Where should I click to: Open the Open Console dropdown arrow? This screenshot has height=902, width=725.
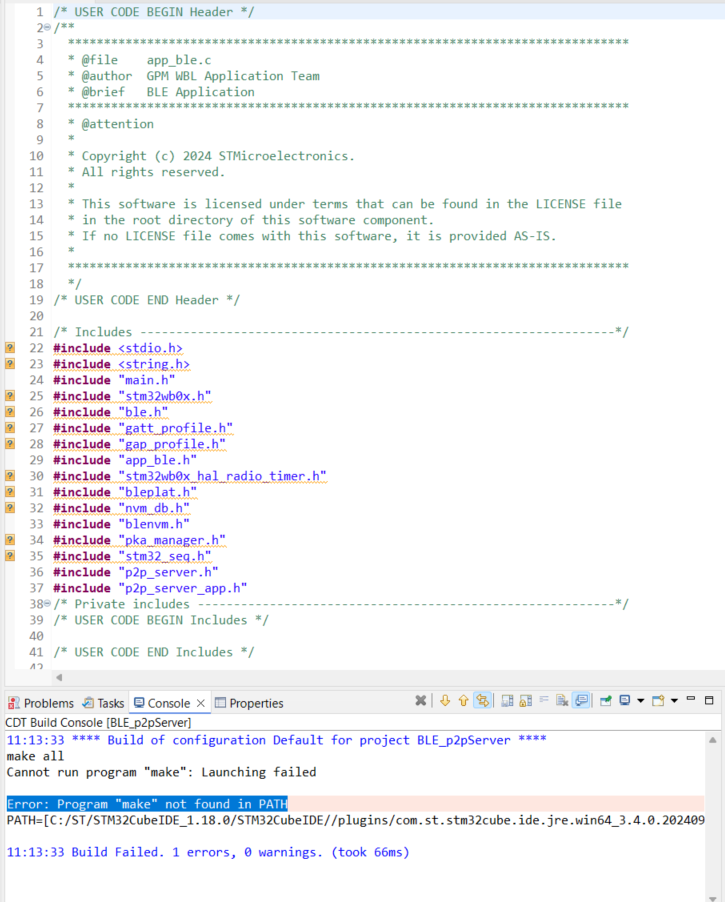point(674,701)
